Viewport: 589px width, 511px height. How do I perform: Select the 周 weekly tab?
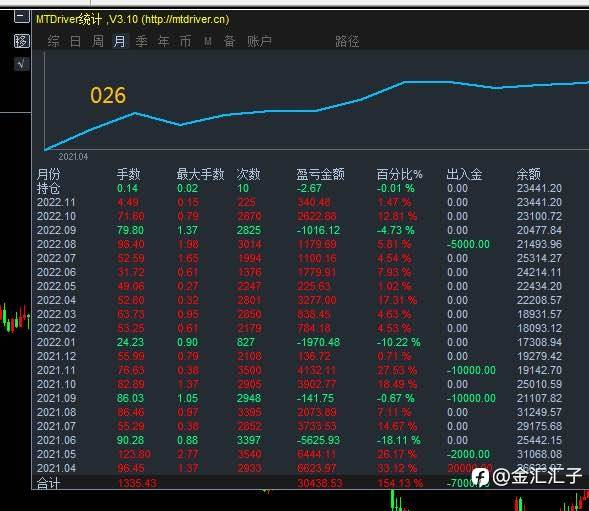tap(98, 41)
